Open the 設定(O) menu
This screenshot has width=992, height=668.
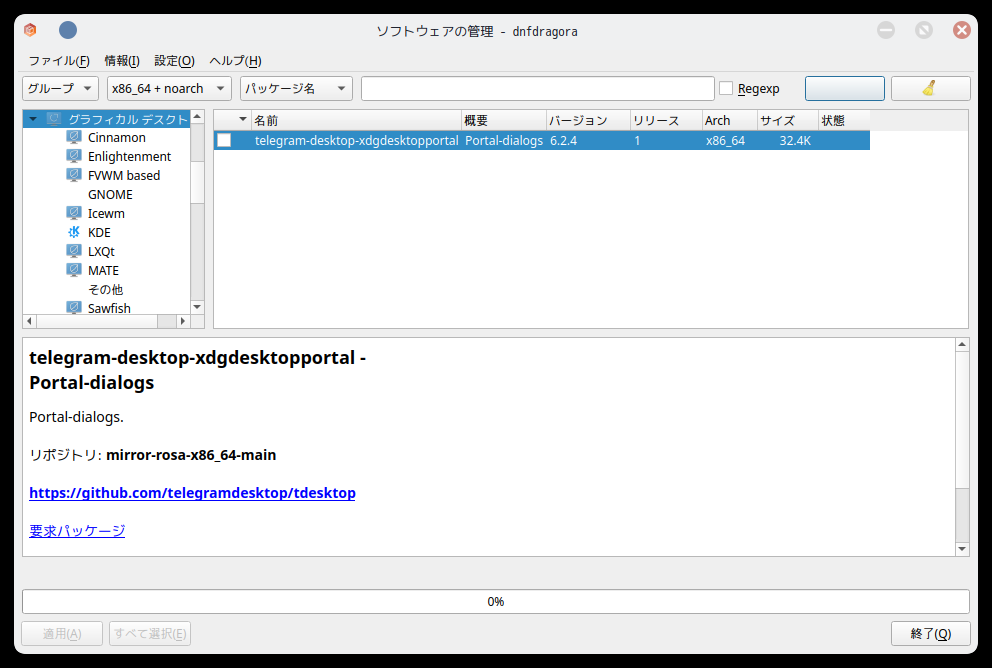pyautogui.click(x=175, y=61)
